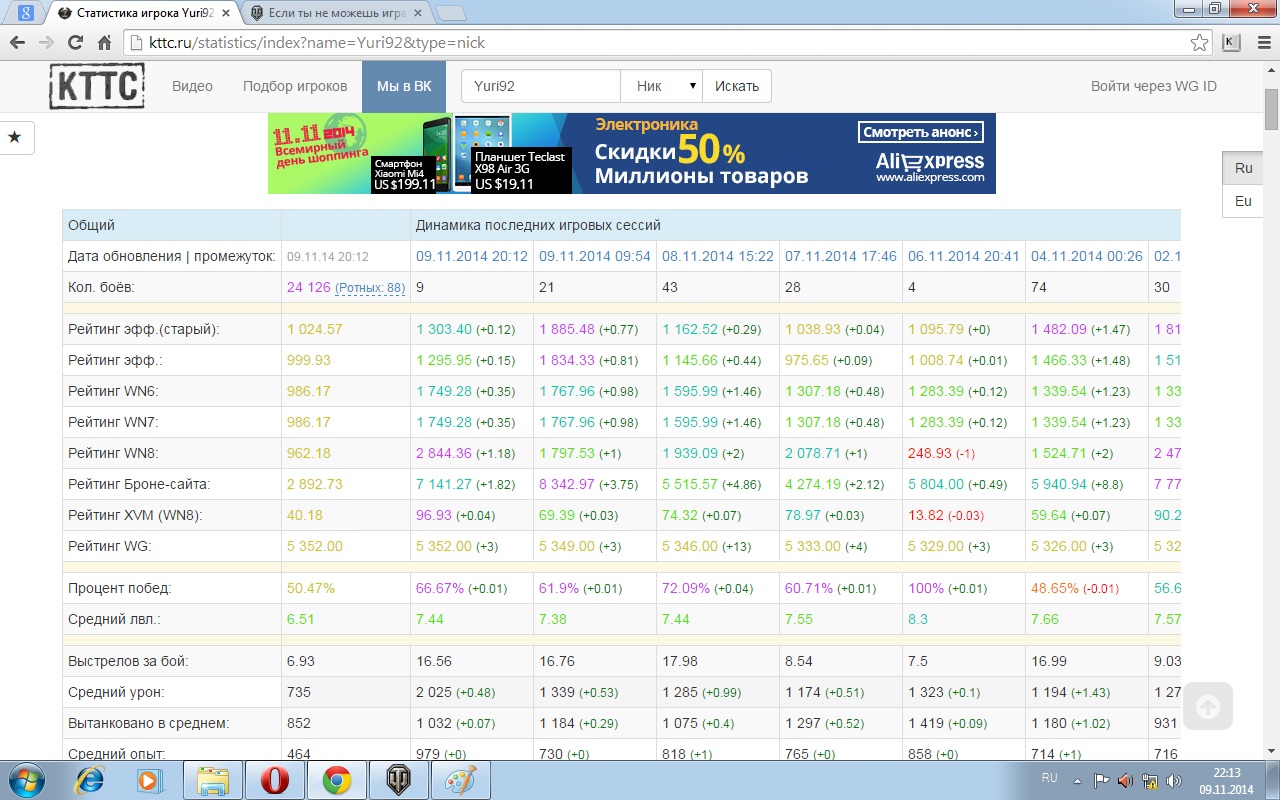This screenshot has width=1280, height=800.
Task: Click the K extension icon in the toolbar
Action: [1231, 43]
